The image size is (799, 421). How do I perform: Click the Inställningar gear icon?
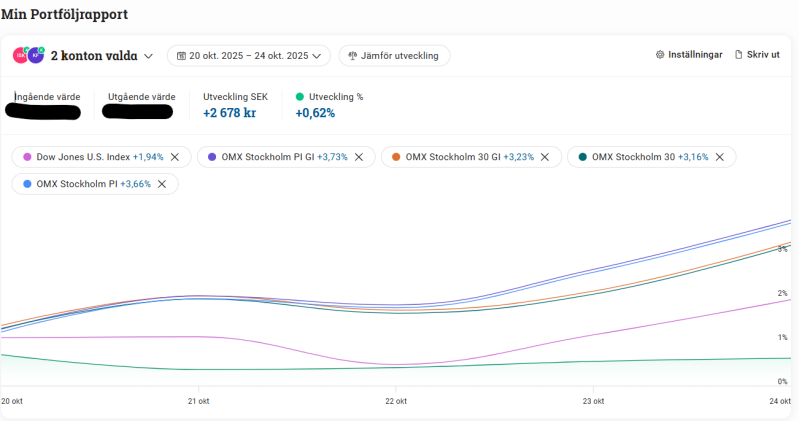click(660, 55)
